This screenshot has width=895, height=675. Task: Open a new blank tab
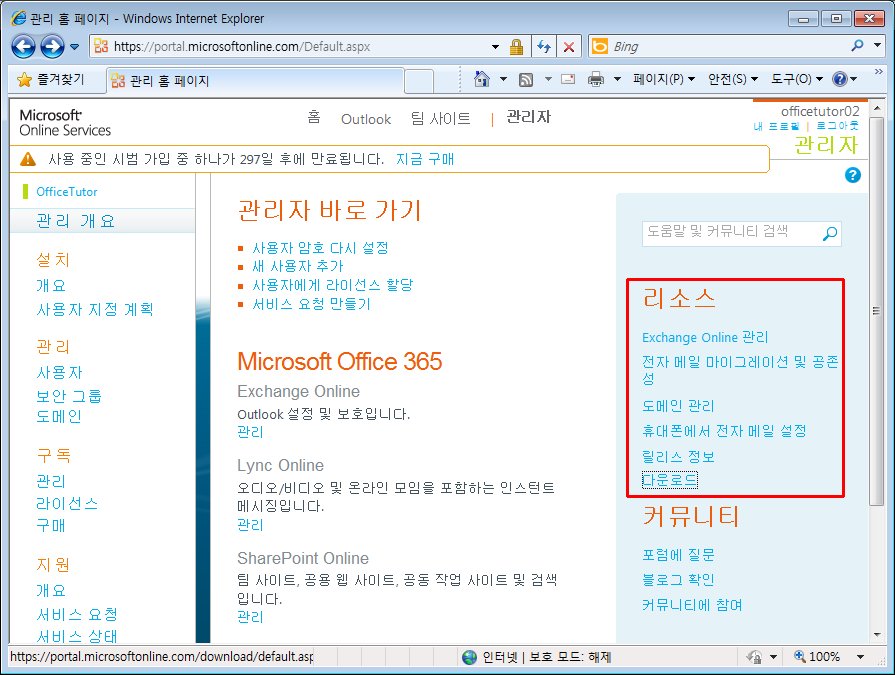(419, 81)
